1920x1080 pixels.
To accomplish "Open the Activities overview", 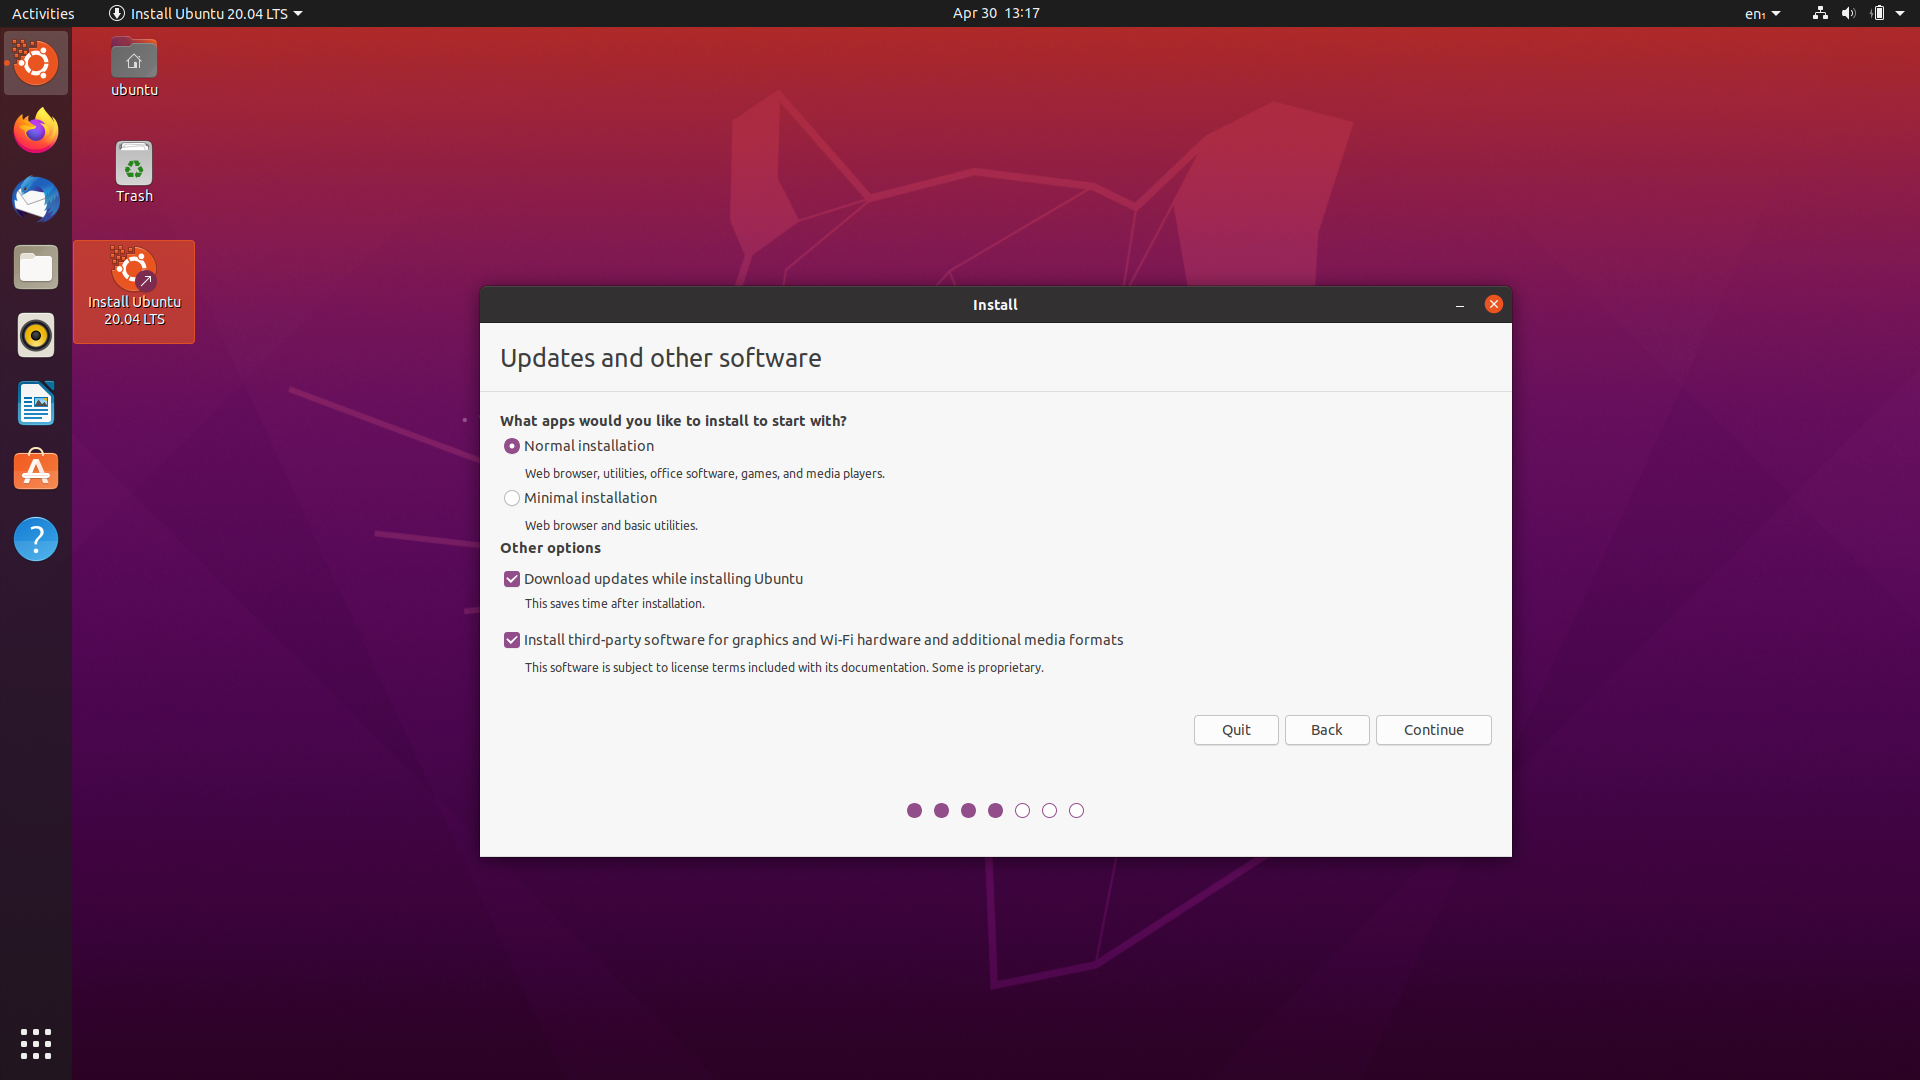I will [x=43, y=13].
